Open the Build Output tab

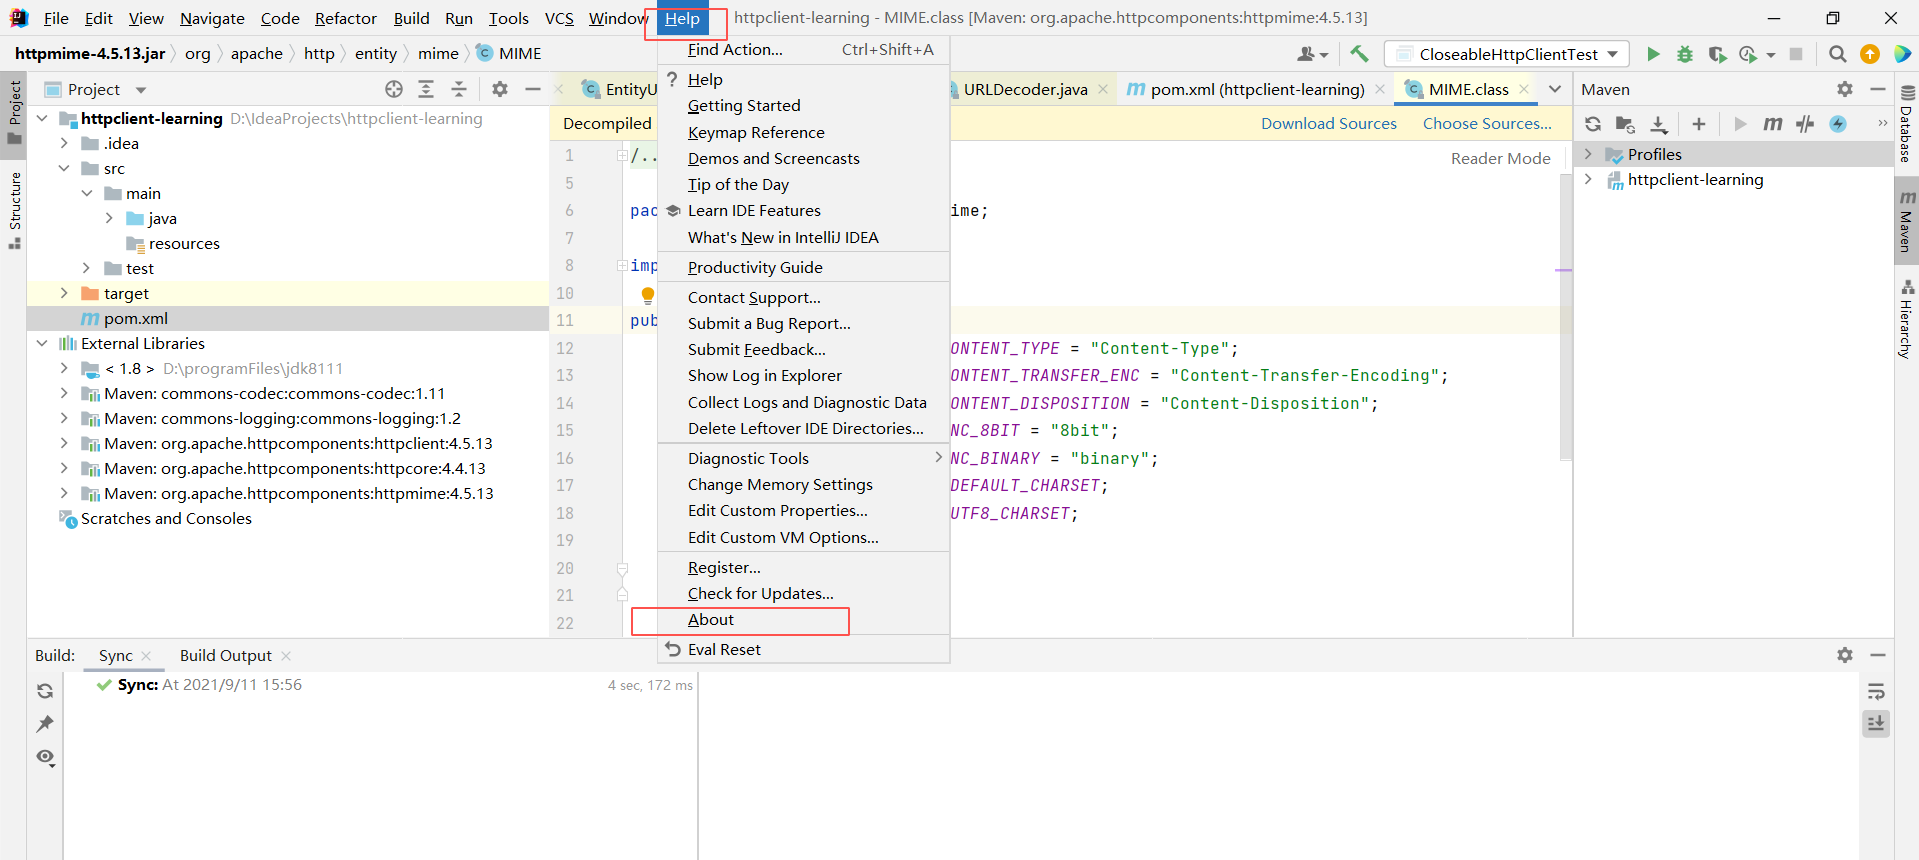click(226, 655)
